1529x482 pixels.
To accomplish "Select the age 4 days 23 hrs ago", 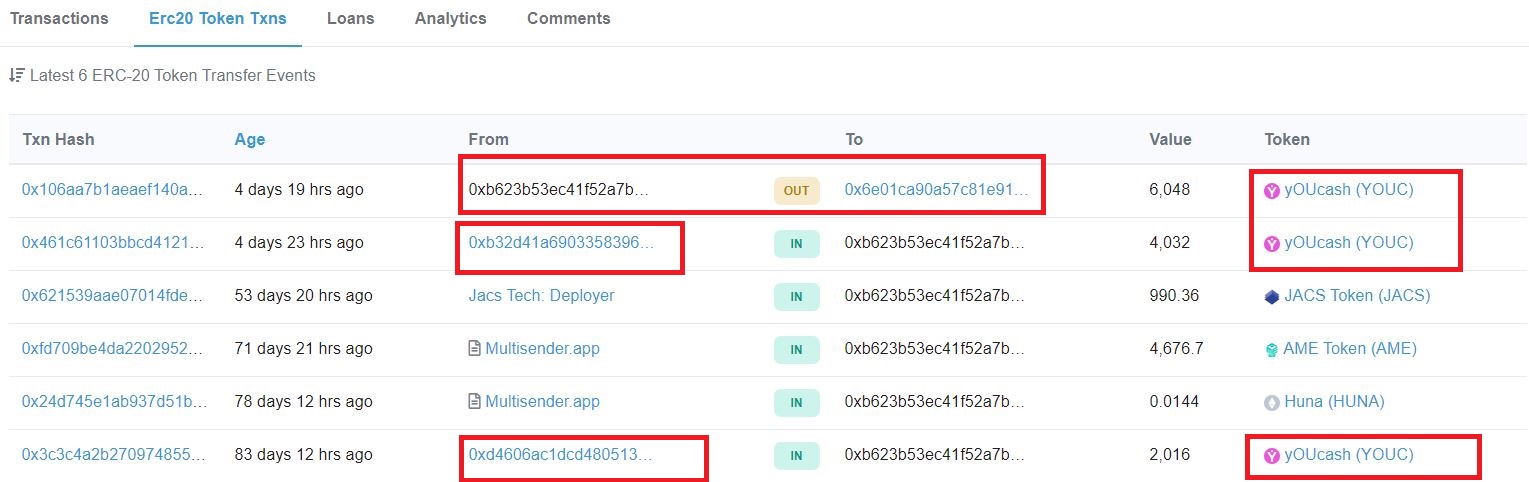I will click(x=299, y=242).
